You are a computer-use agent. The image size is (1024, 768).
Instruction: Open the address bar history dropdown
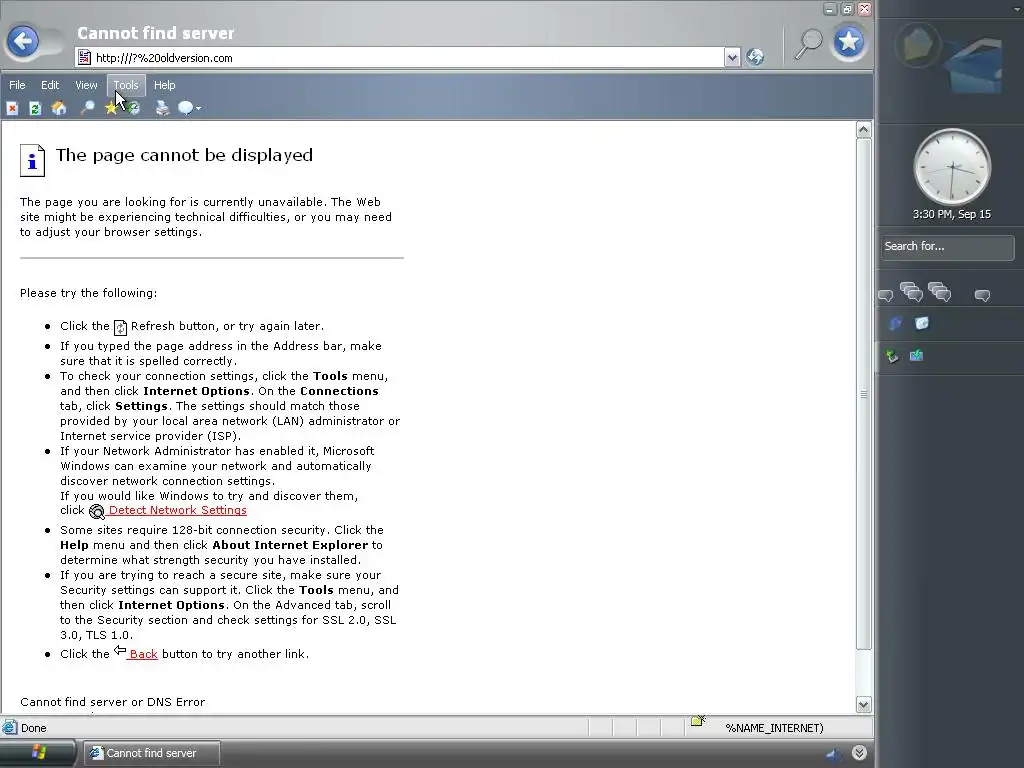pyautogui.click(x=732, y=57)
